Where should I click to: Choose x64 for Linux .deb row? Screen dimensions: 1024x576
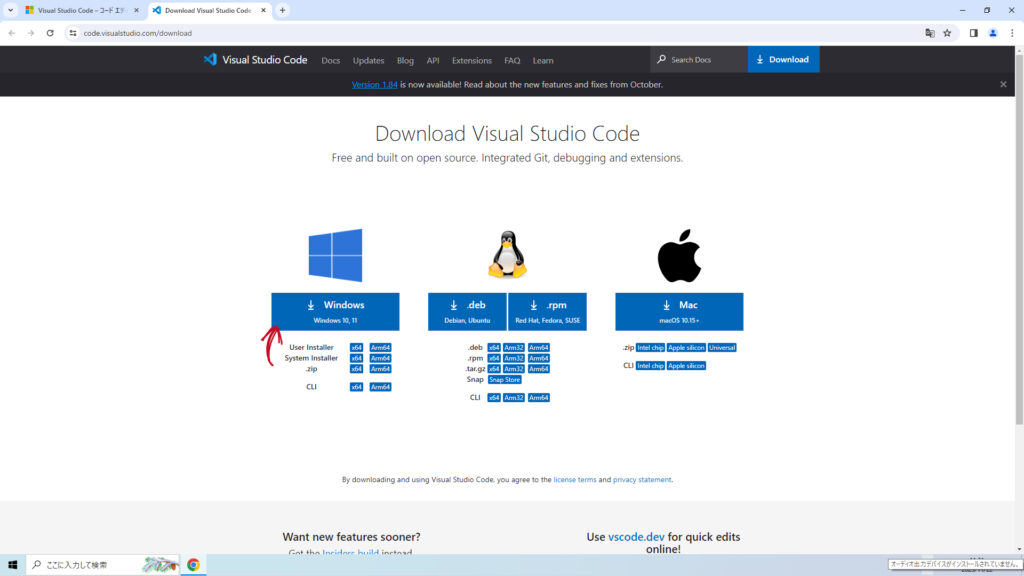(x=494, y=347)
